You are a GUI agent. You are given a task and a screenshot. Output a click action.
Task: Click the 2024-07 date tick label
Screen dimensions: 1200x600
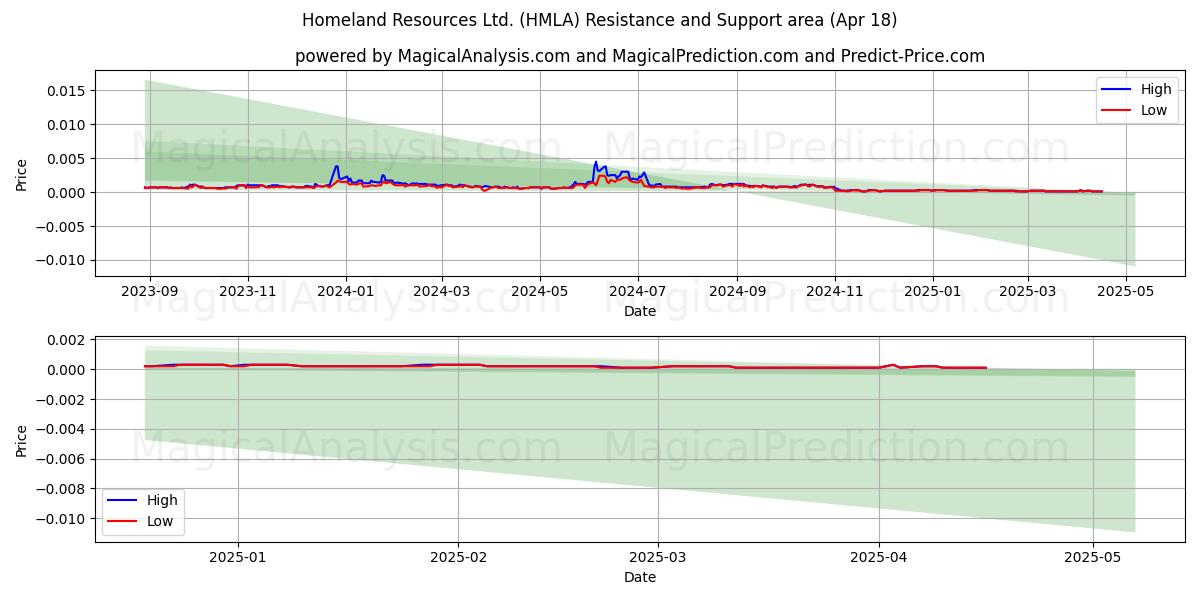638,292
